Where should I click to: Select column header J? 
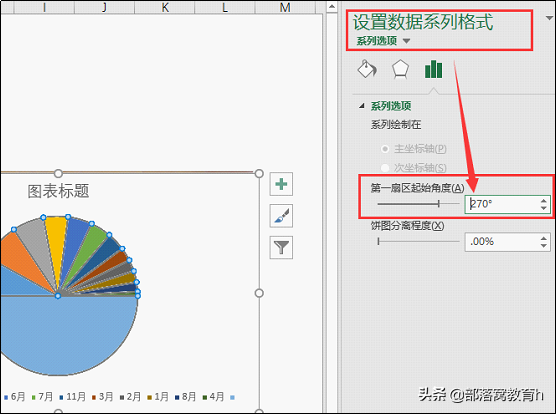point(104,7)
